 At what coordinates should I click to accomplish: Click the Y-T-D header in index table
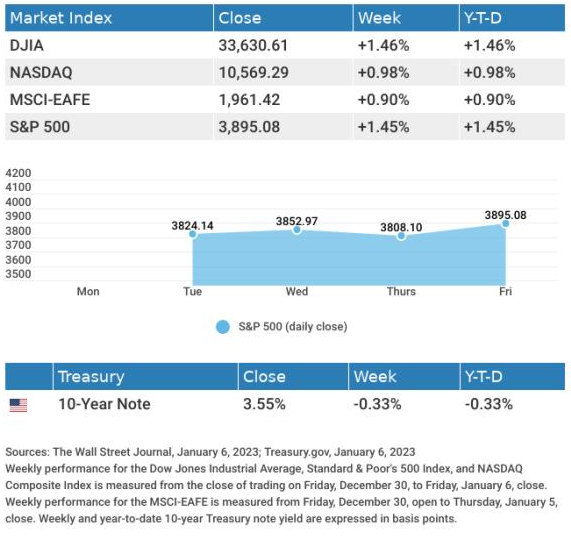(x=483, y=18)
